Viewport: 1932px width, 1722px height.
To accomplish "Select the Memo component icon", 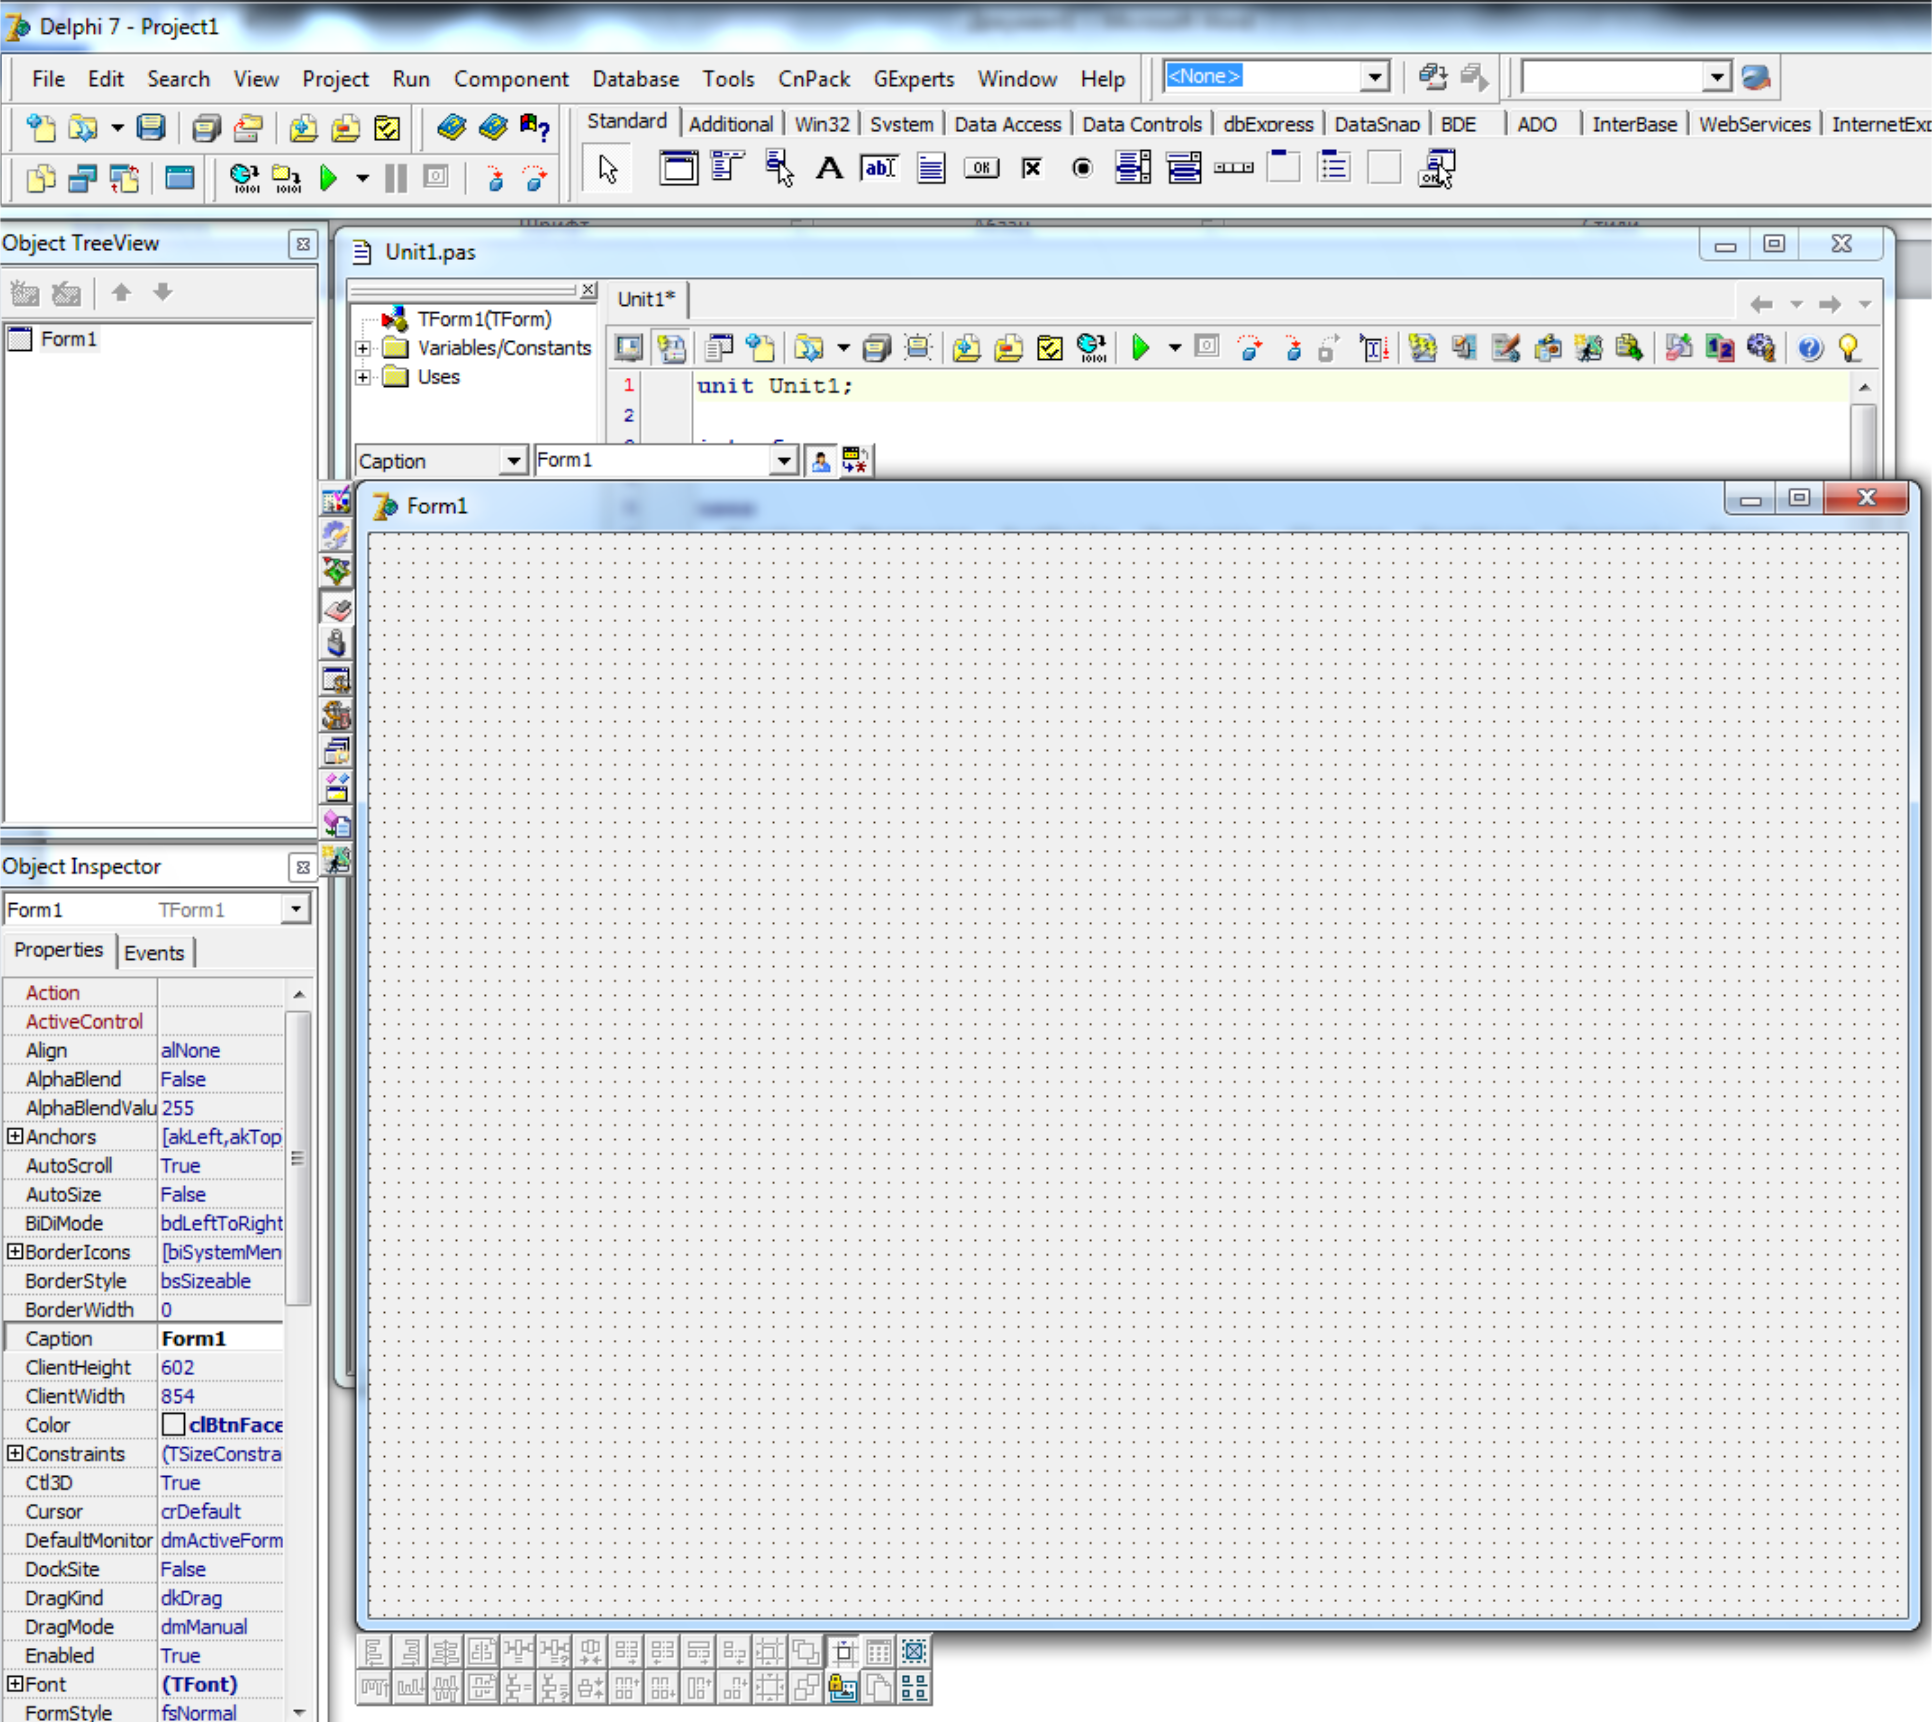I will tap(930, 168).
